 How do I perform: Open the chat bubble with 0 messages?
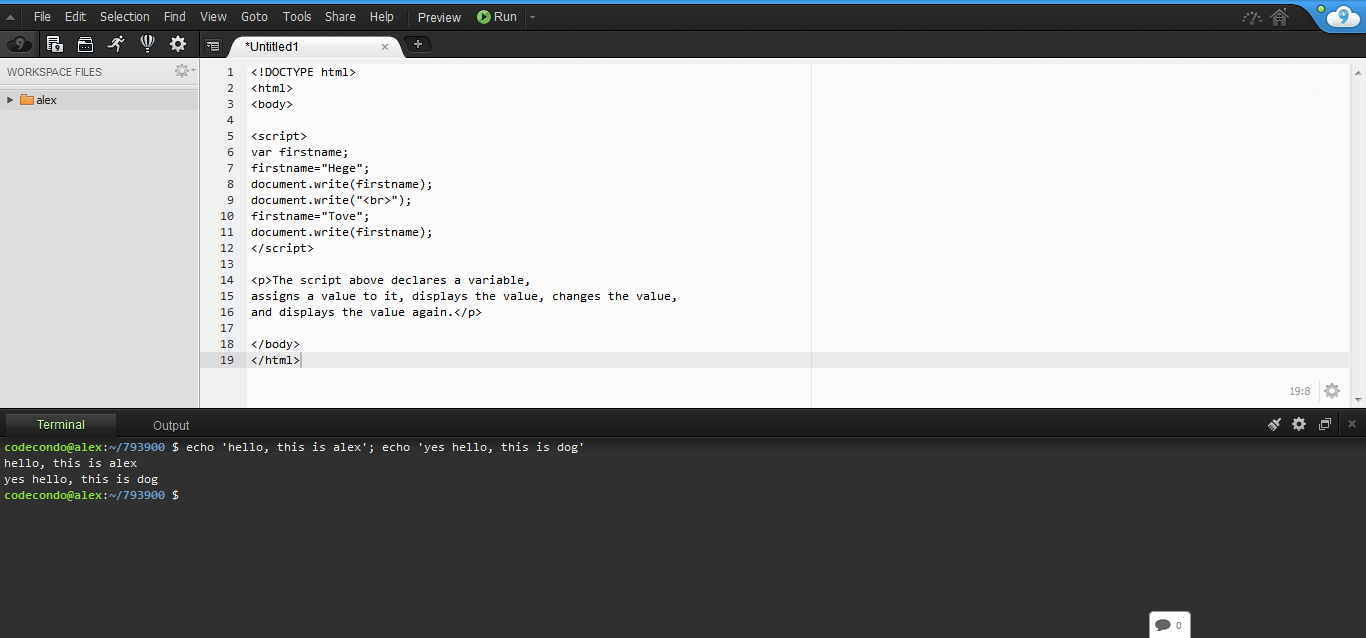tap(1169, 625)
